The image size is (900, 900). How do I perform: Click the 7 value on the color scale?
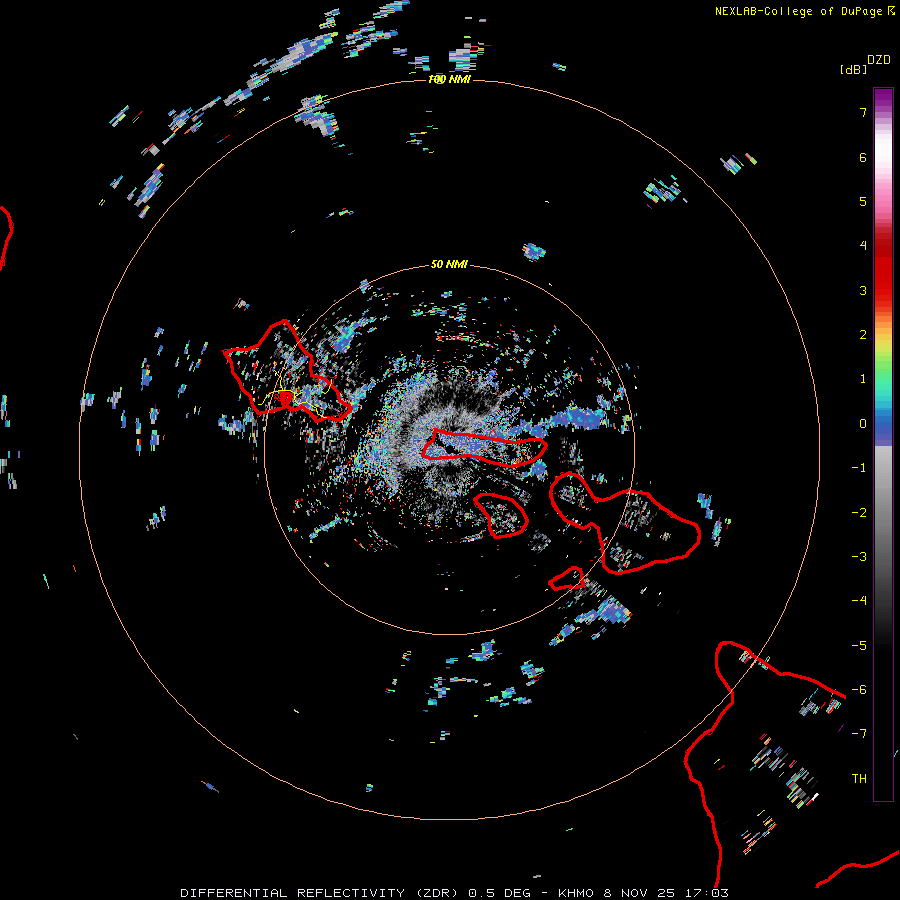(x=863, y=112)
